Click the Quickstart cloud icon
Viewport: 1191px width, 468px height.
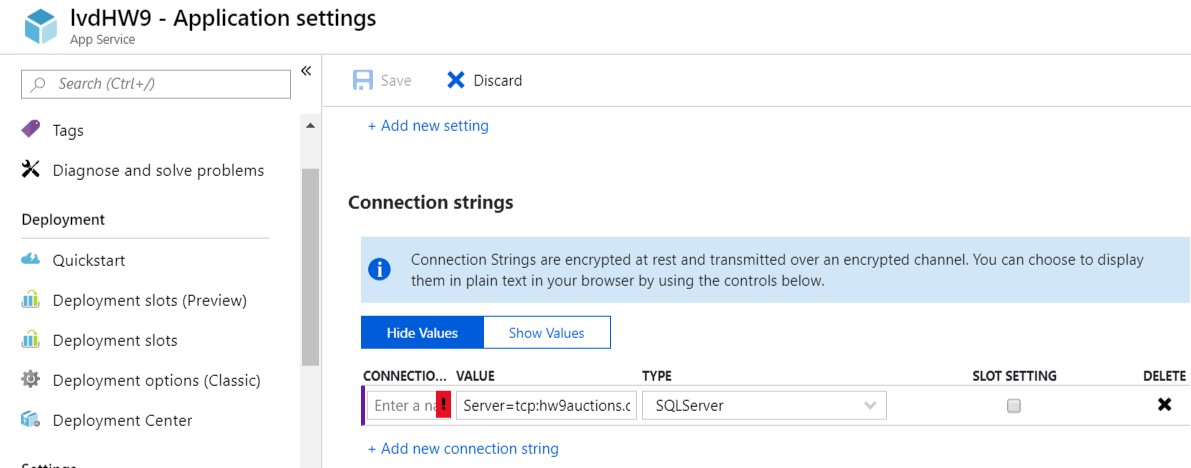(31, 260)
